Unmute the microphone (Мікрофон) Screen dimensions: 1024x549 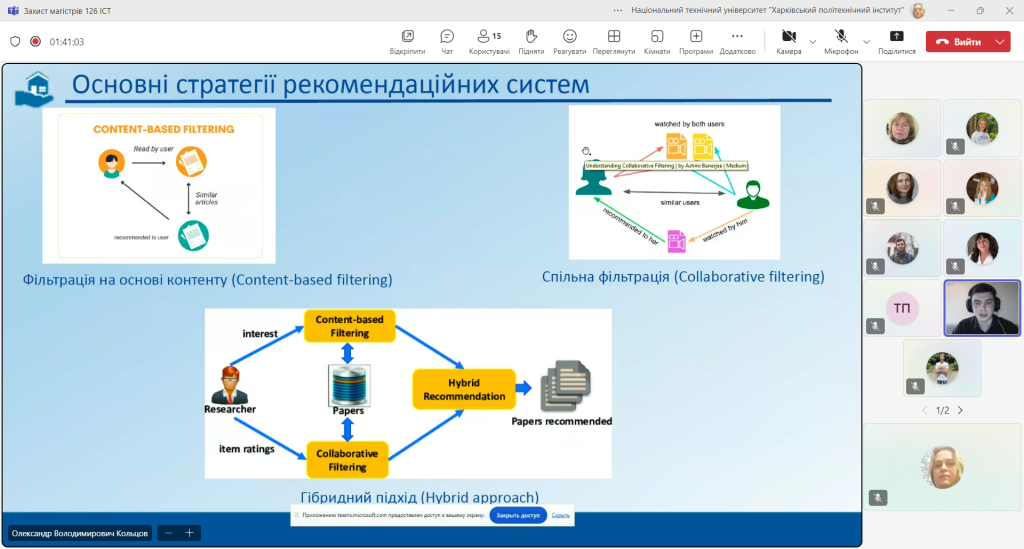[841, 41]
